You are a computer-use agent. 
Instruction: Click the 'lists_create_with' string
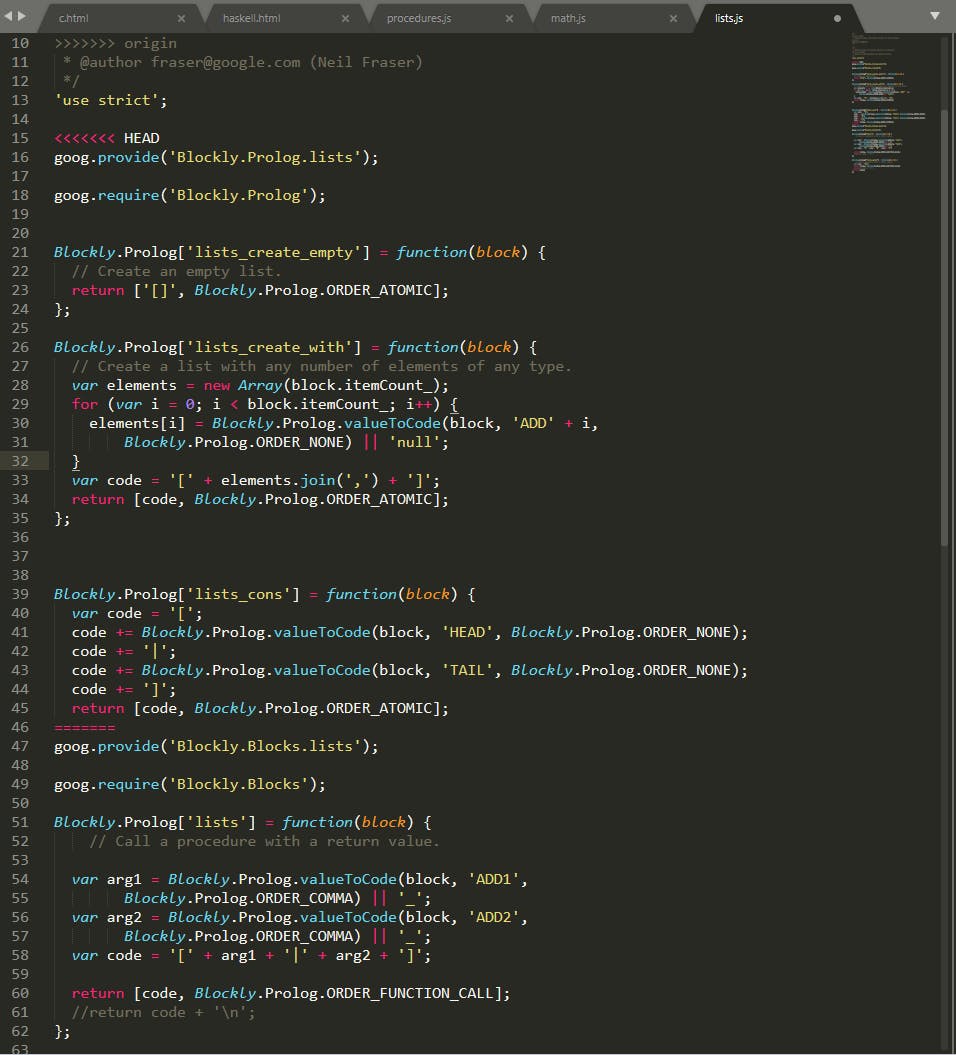269,347
